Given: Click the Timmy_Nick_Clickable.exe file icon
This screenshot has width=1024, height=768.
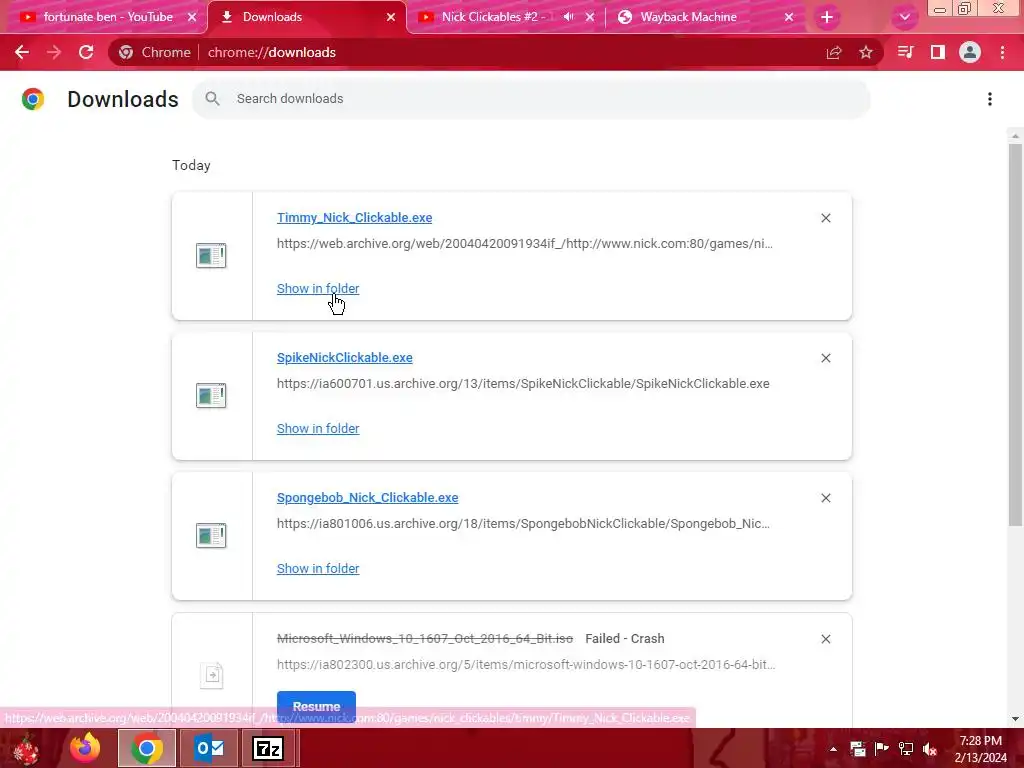Looking at the screenshot, I should click(x=211, y=256).
